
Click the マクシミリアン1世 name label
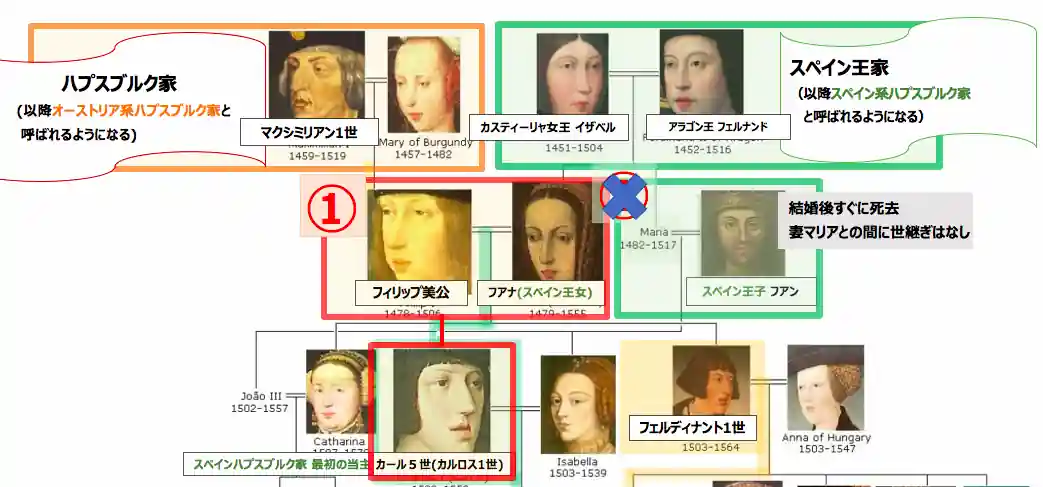click(309, 132)
